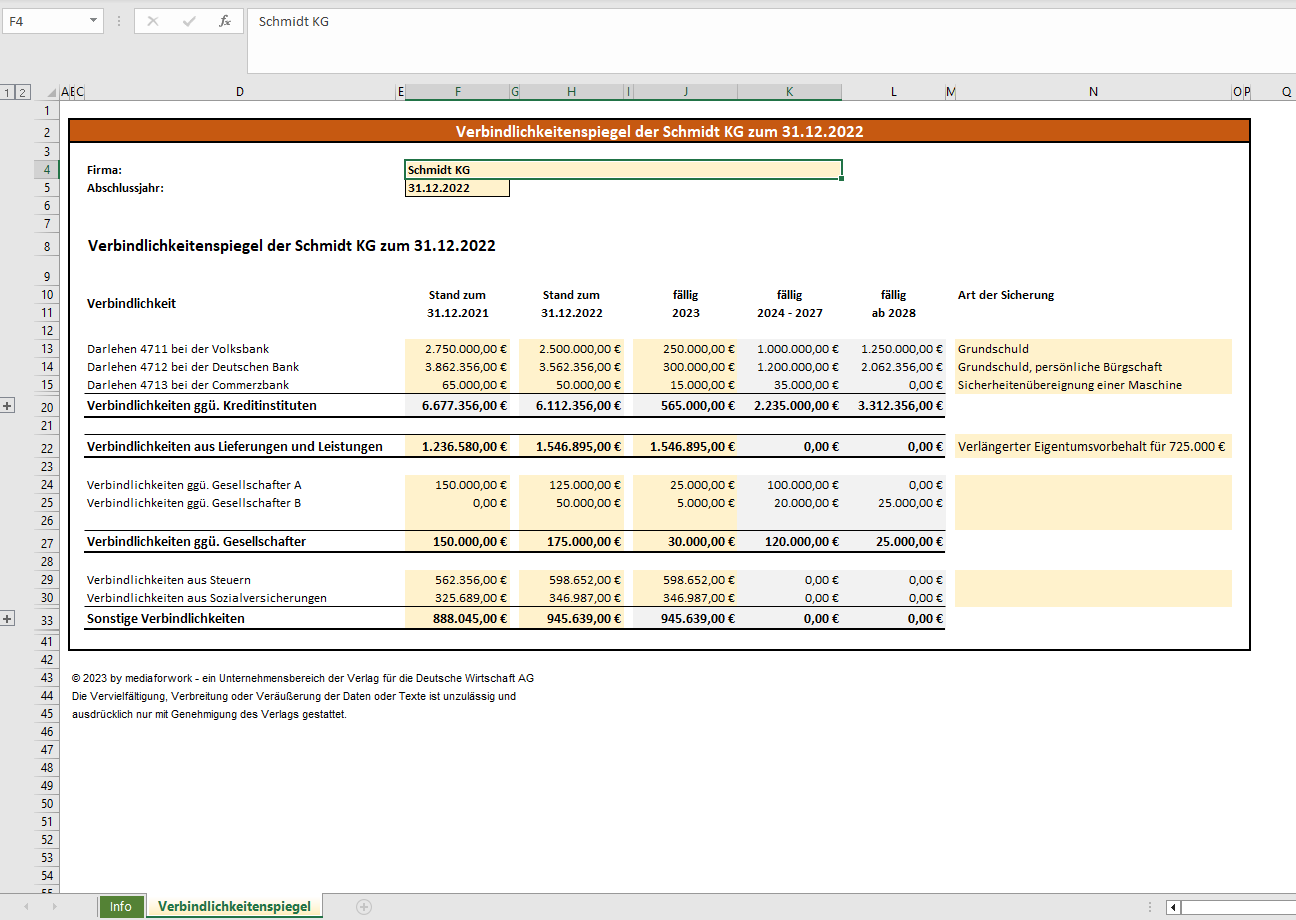
Task: Expand grouped rows above Kreditinstituten total
Action: tap(8, 406)
